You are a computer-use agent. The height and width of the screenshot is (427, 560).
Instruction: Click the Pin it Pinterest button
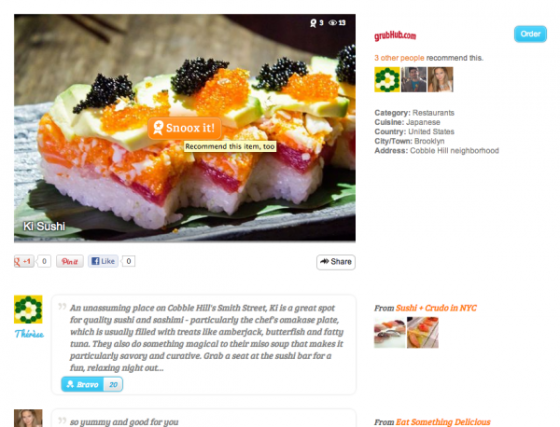pos(70,261)
